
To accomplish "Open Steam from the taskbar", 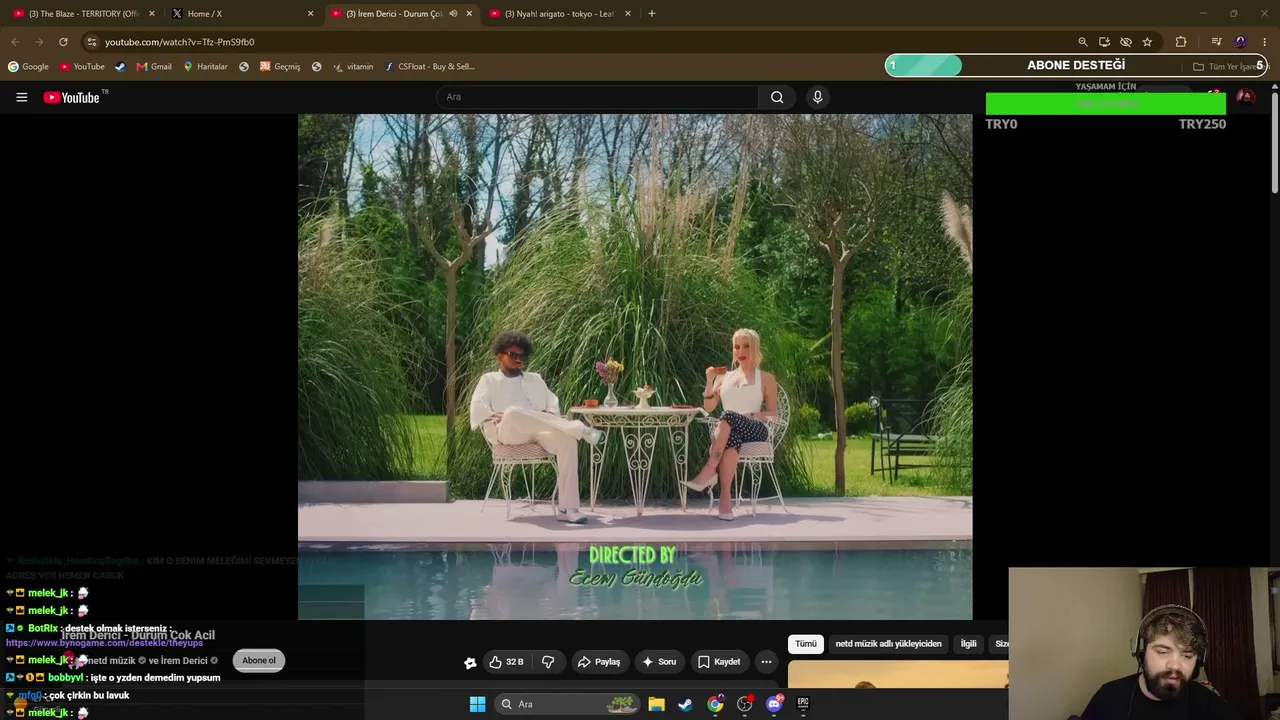I will coord(685,704).
